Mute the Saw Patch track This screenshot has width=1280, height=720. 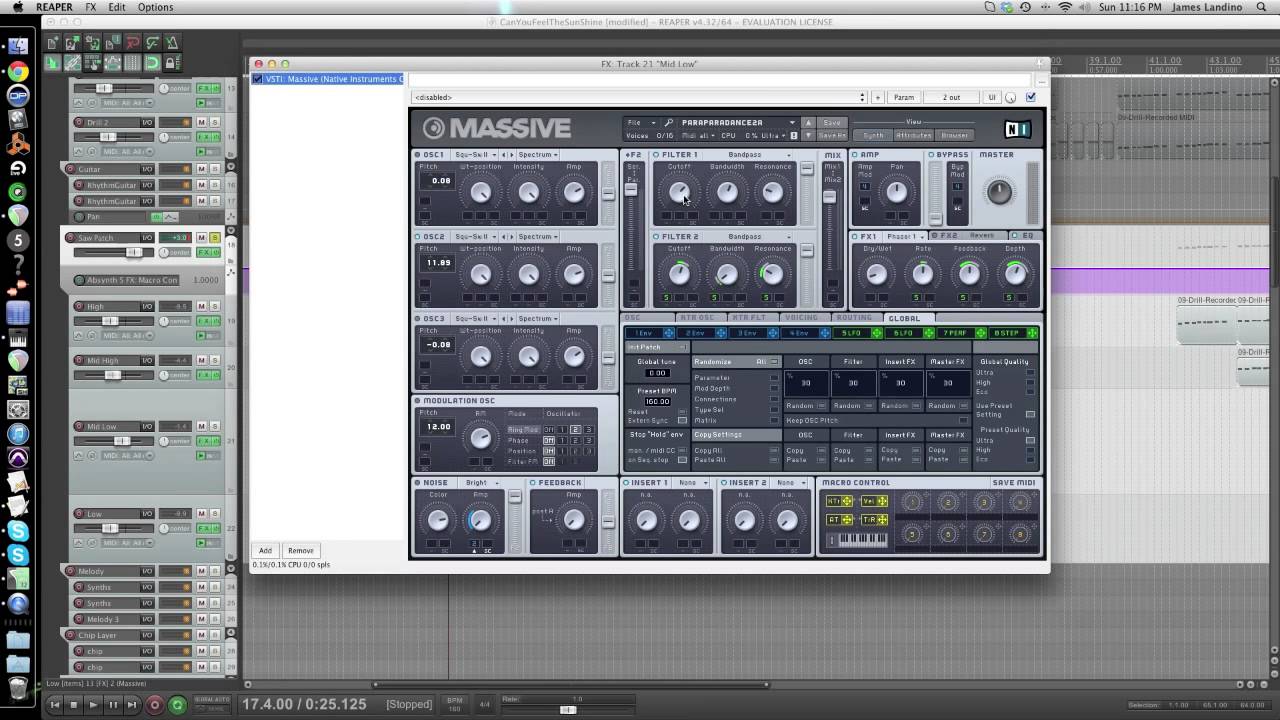coord(201,237)
